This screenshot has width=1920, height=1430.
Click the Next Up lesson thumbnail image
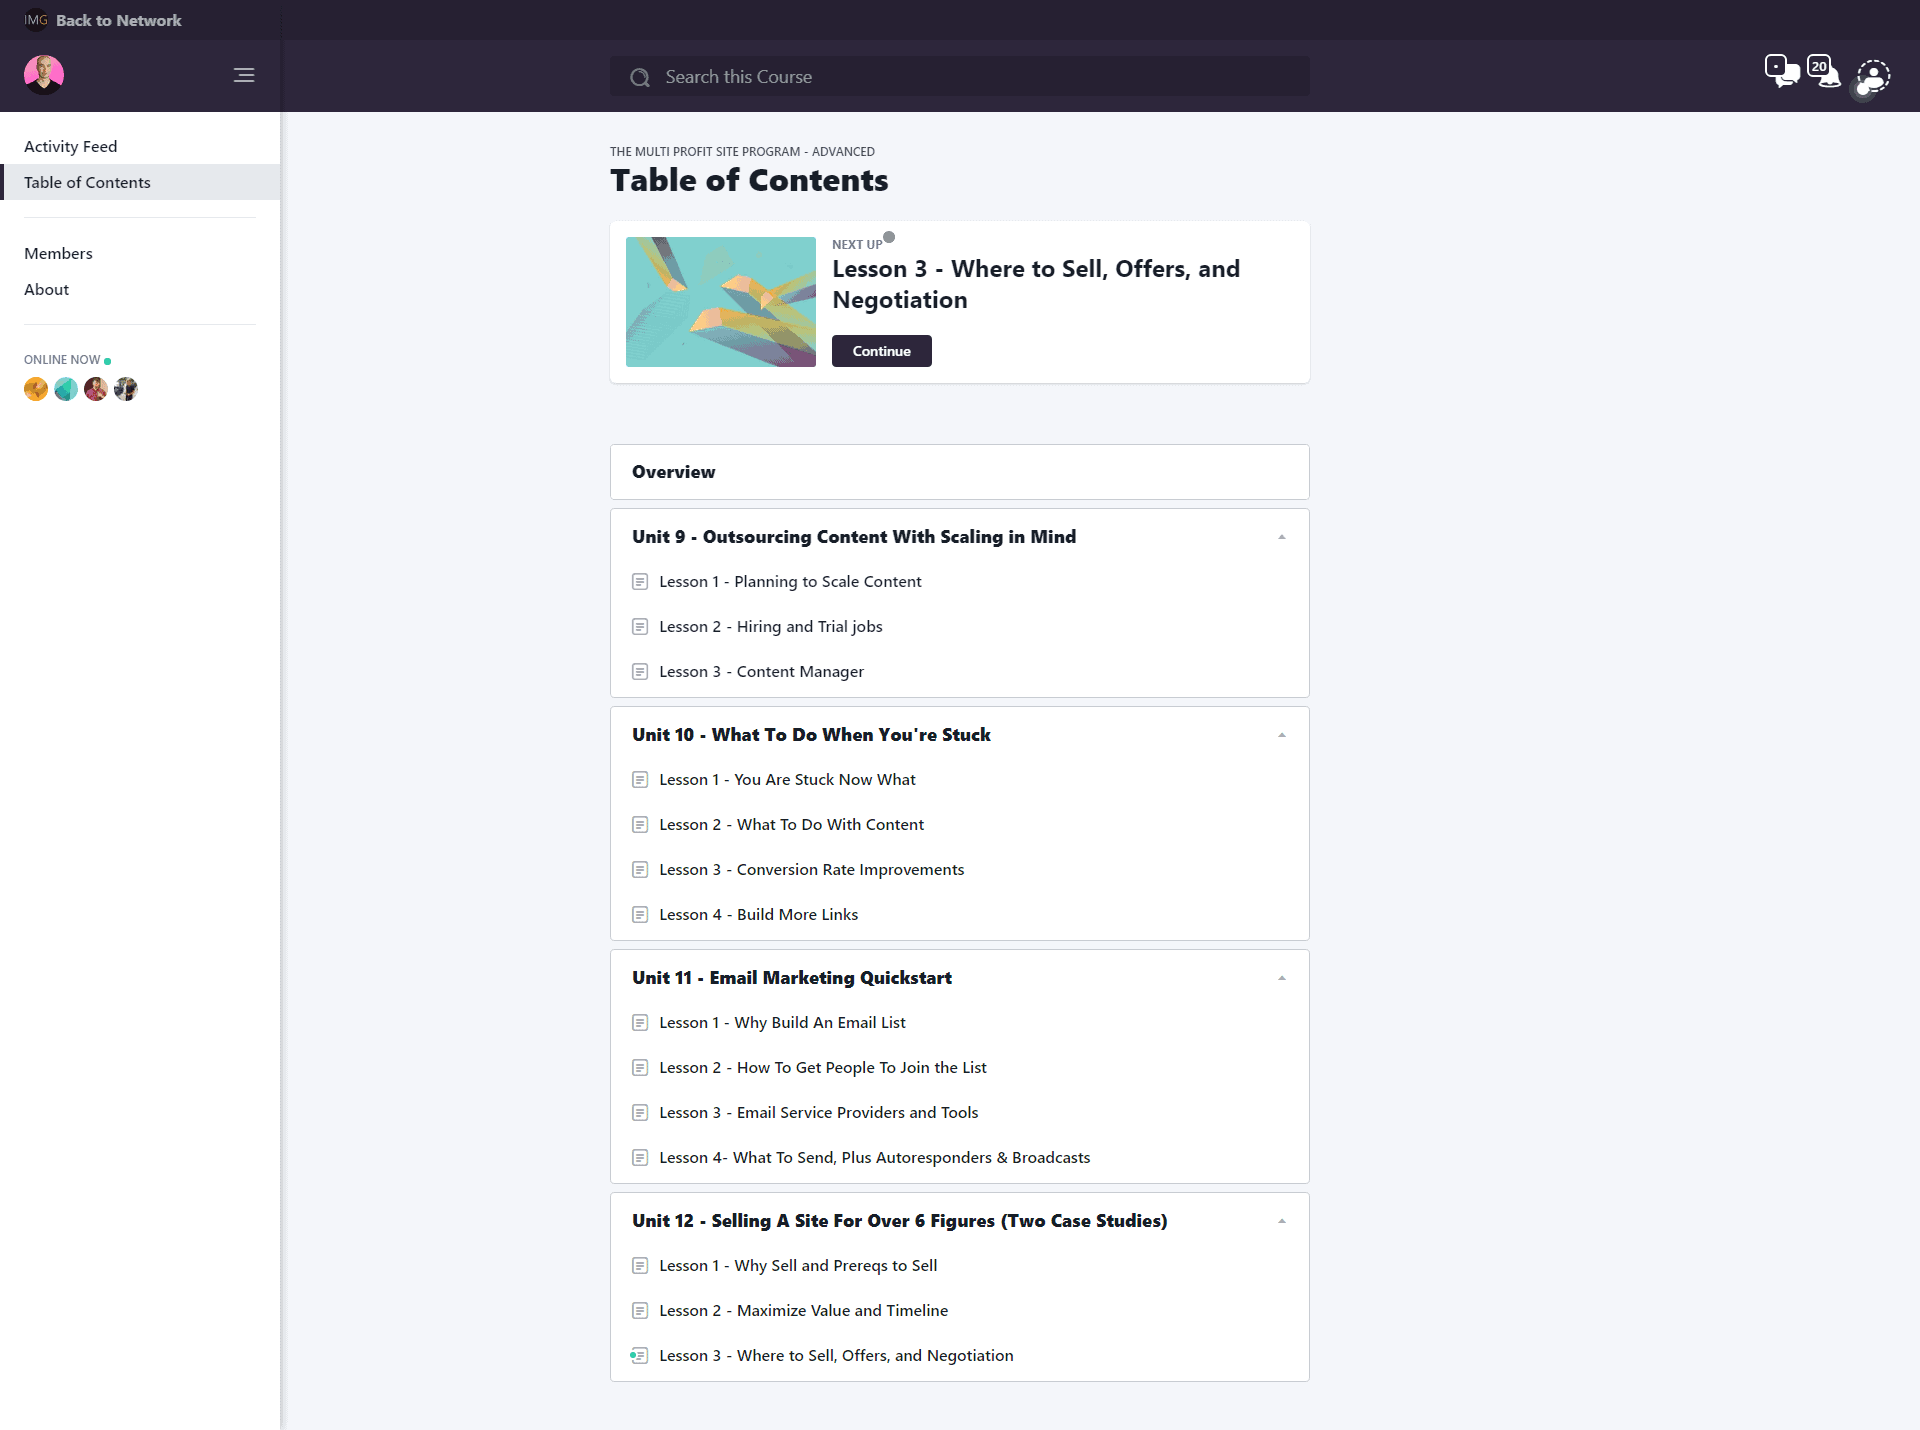[720, 302]
